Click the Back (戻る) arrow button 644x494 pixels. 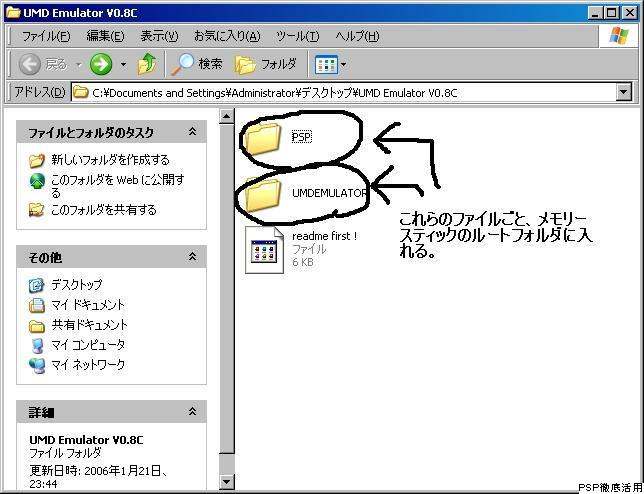click(30, 64)
